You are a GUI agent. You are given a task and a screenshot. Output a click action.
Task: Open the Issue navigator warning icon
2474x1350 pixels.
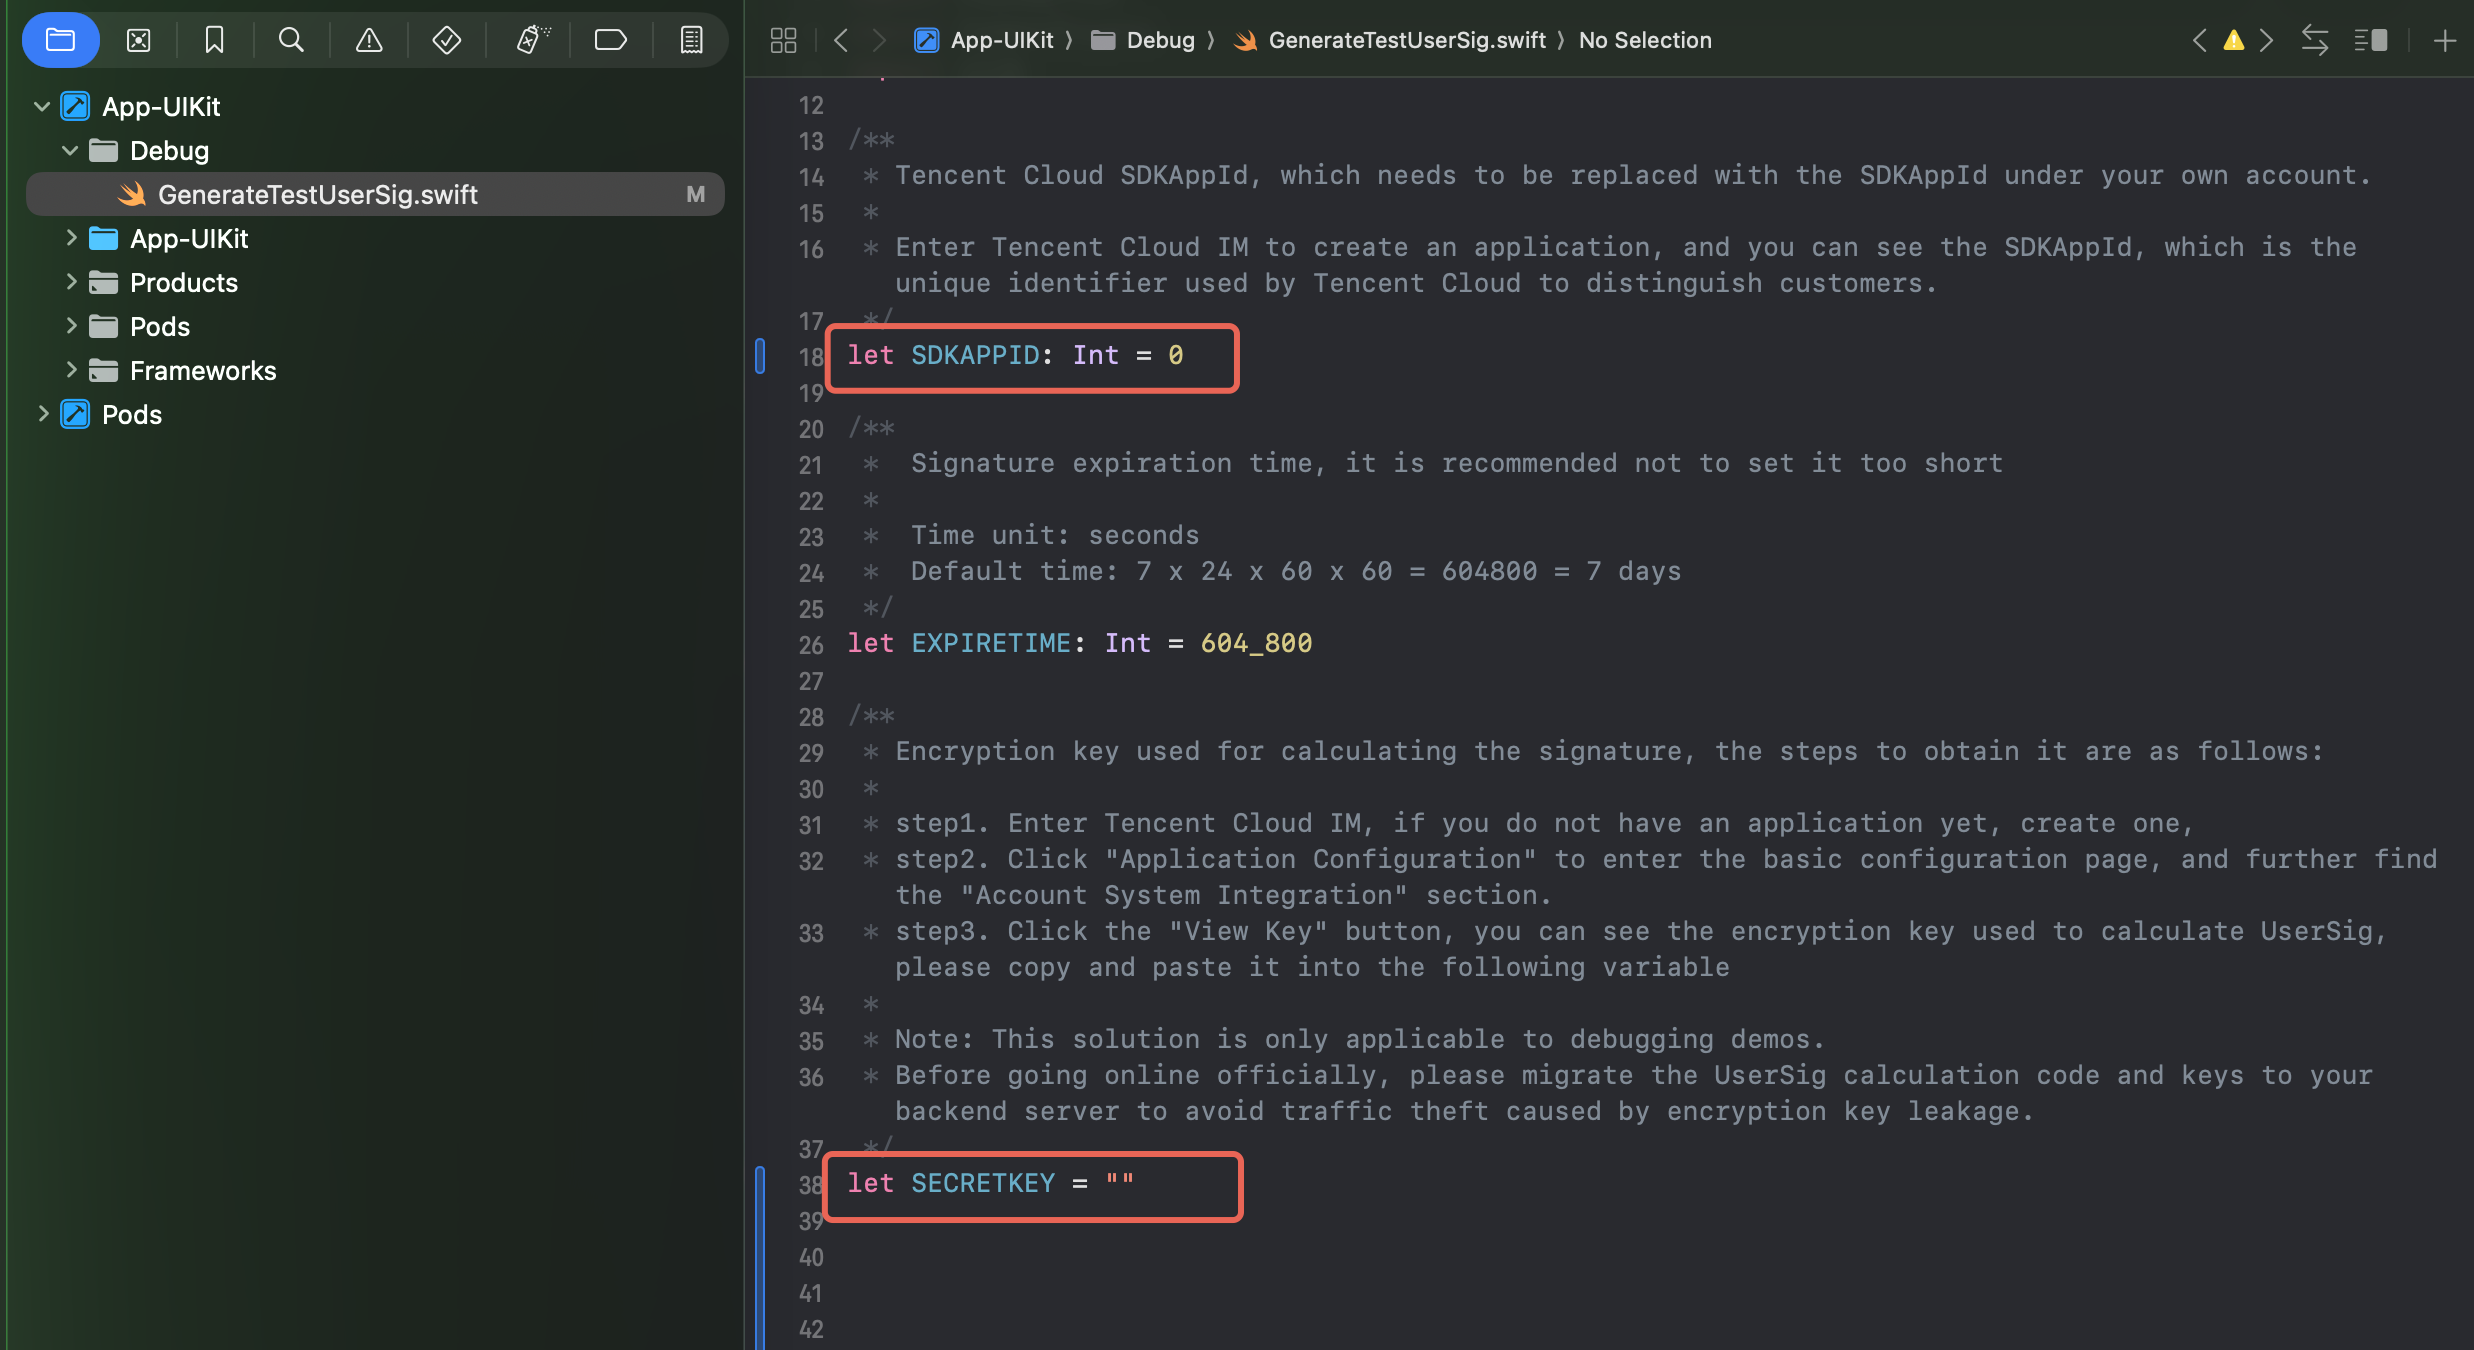369,40
